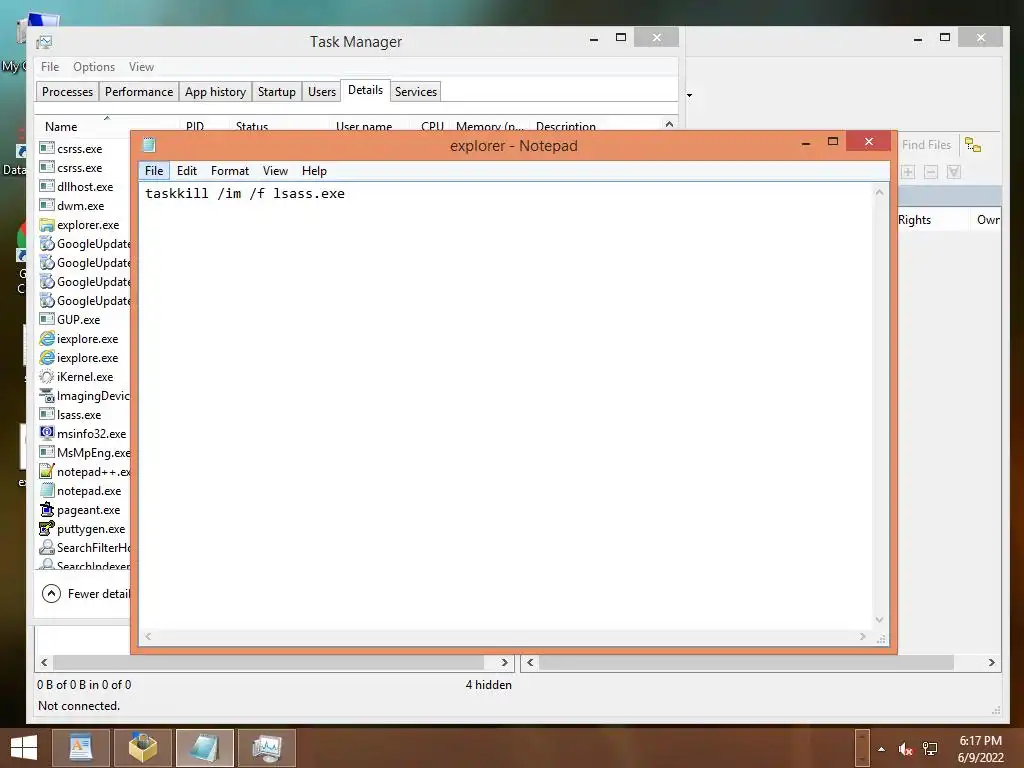Viewport: 1024px width, 768px height.
Task: Sort processes by the Name column header
Action: pos(61,126)
